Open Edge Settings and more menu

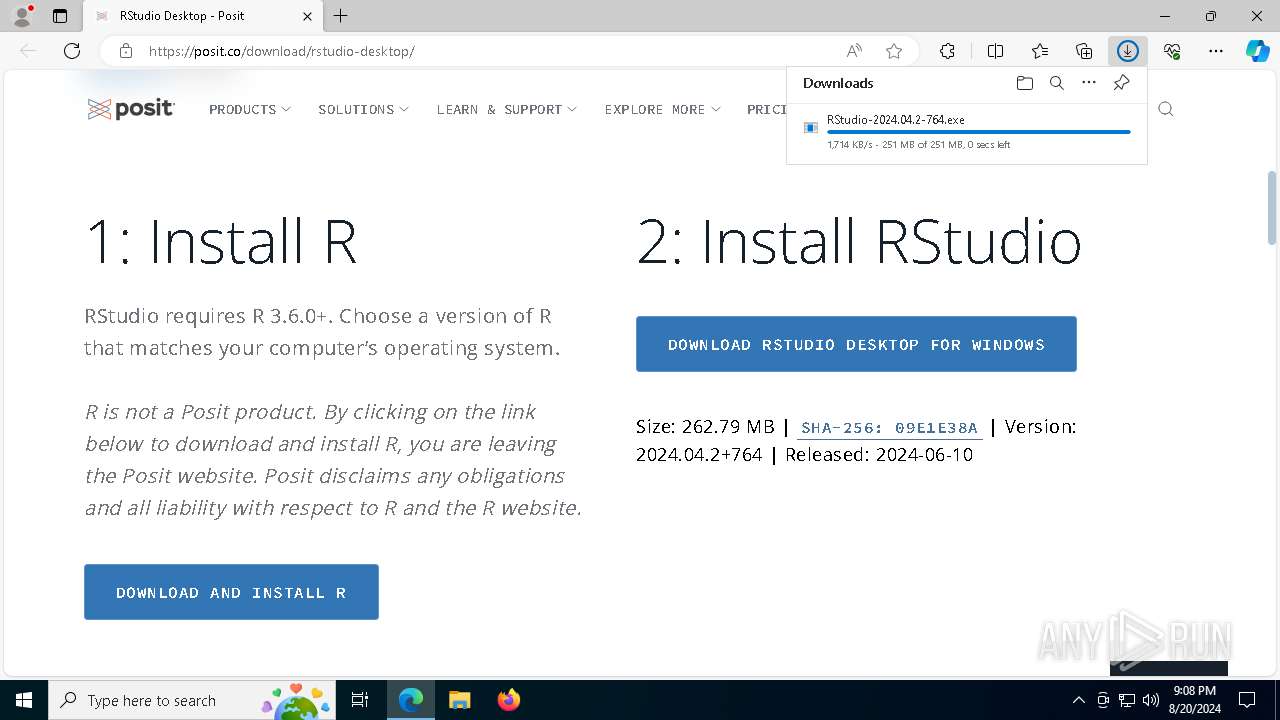1216,51
